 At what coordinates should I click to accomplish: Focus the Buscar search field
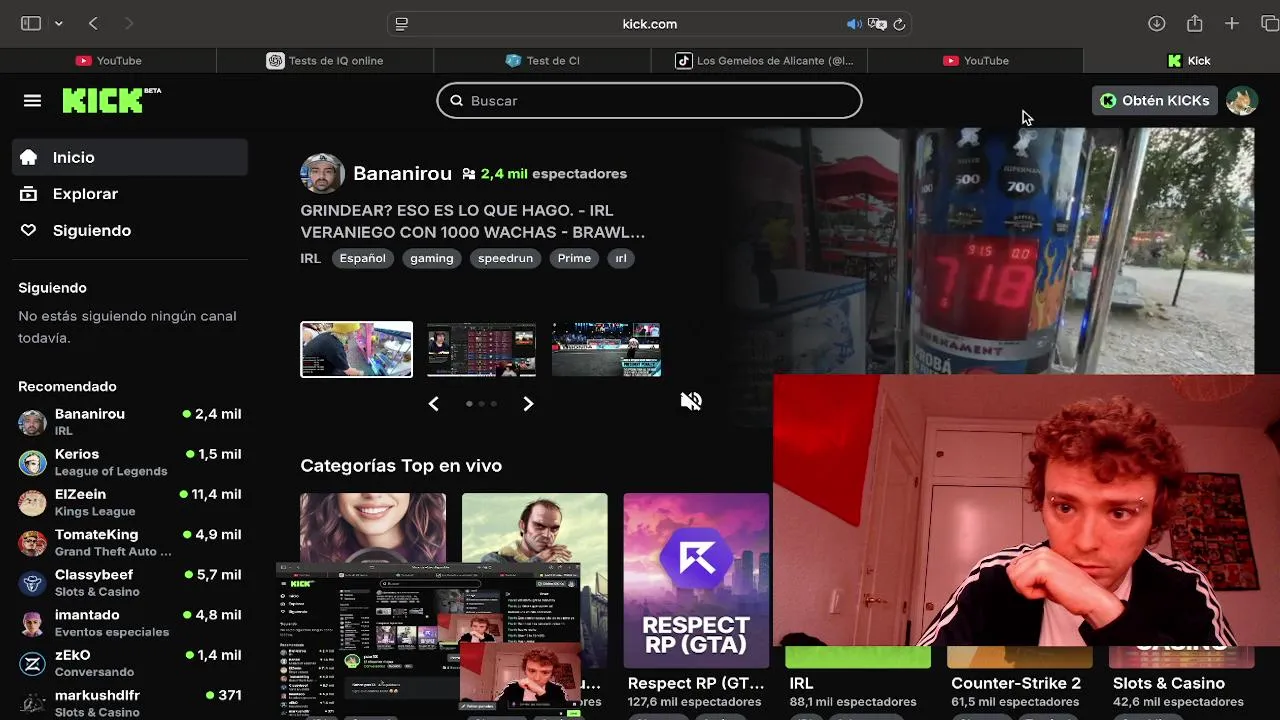[649, 100]
